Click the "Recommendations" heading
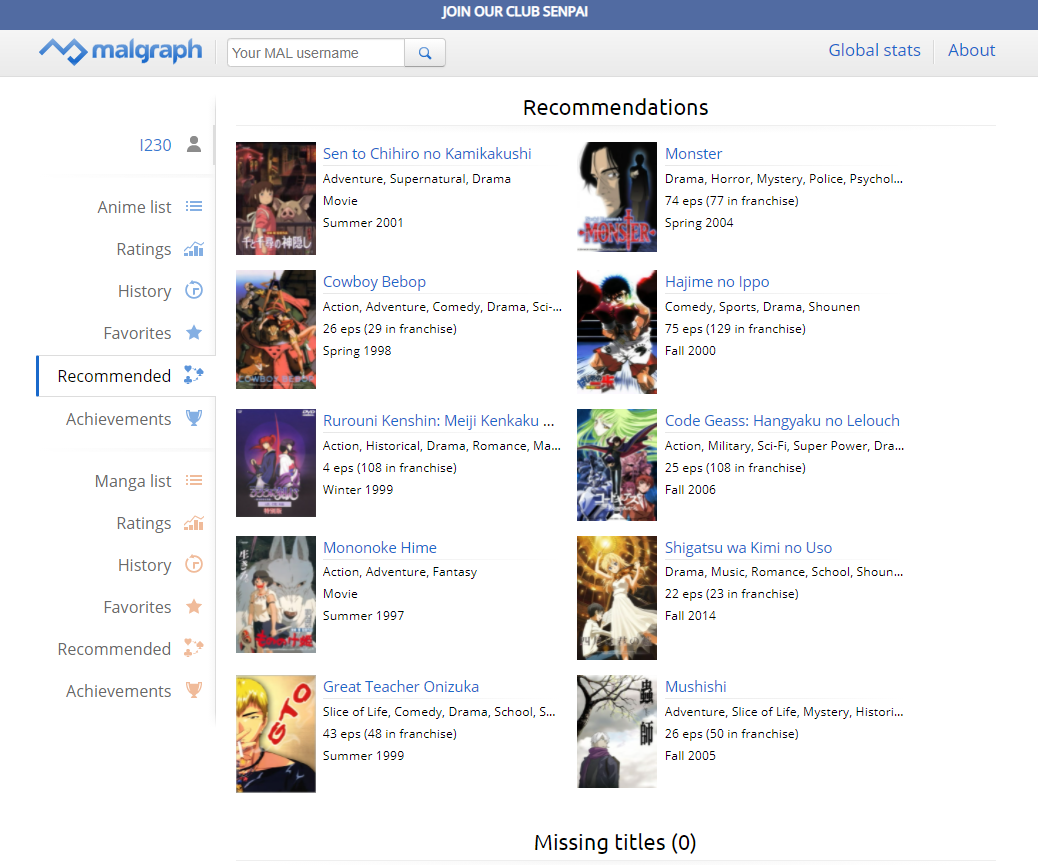The image size is (1038, 865). (616, 107)
